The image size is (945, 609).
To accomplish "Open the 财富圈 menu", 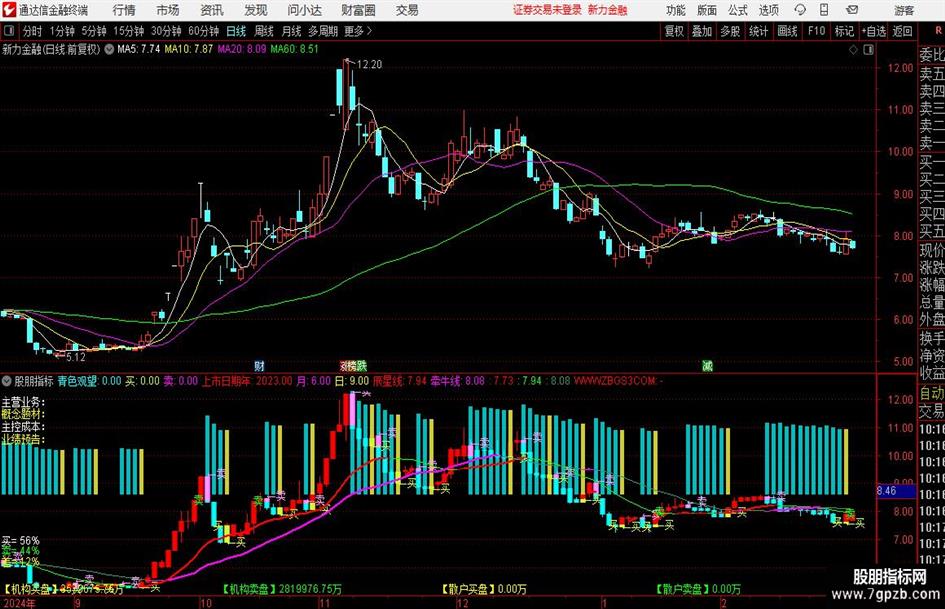I will 358,10.
